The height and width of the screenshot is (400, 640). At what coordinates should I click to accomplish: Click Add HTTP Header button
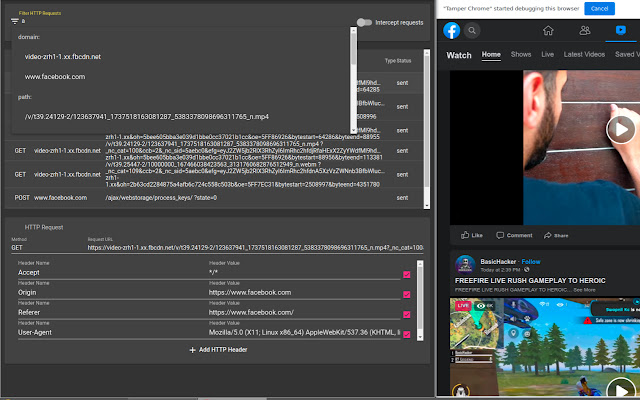point(217,350)
